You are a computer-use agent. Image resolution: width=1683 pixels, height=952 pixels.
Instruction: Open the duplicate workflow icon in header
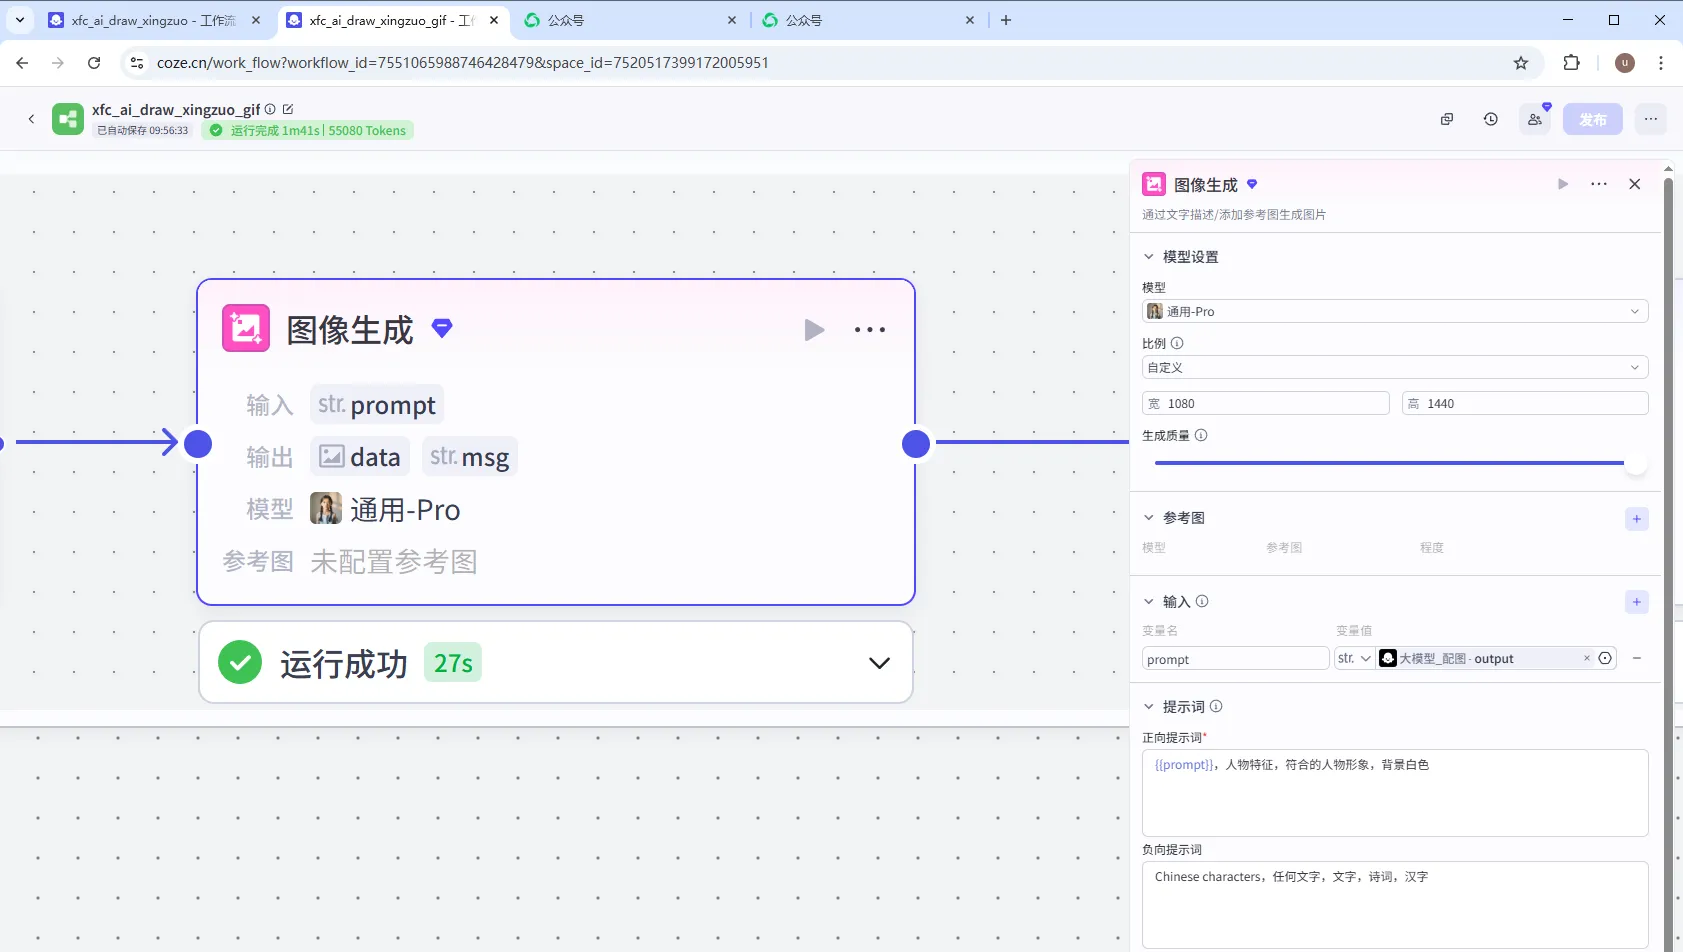coord(1447,119)
